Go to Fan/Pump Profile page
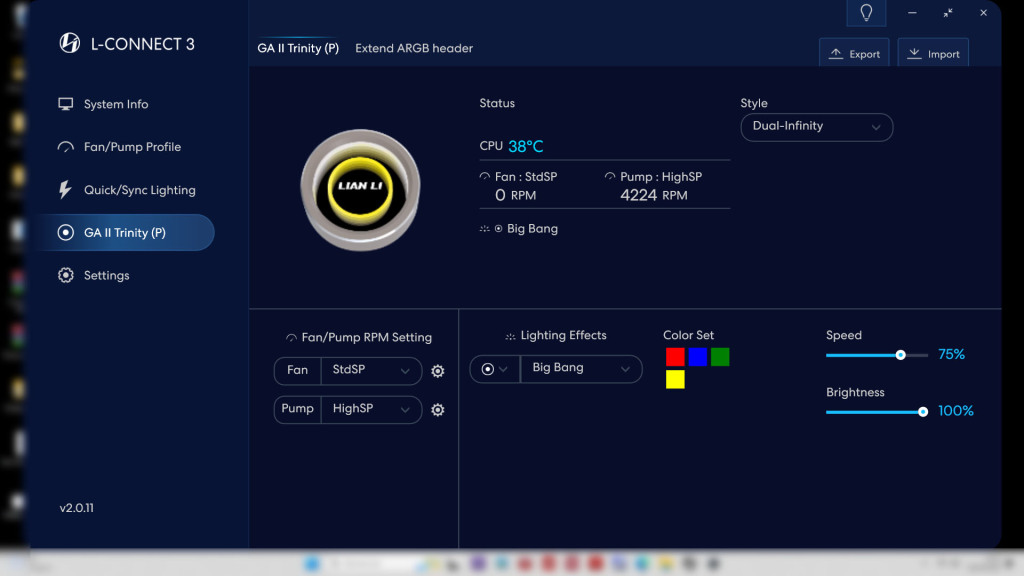 tap(131, 147)
